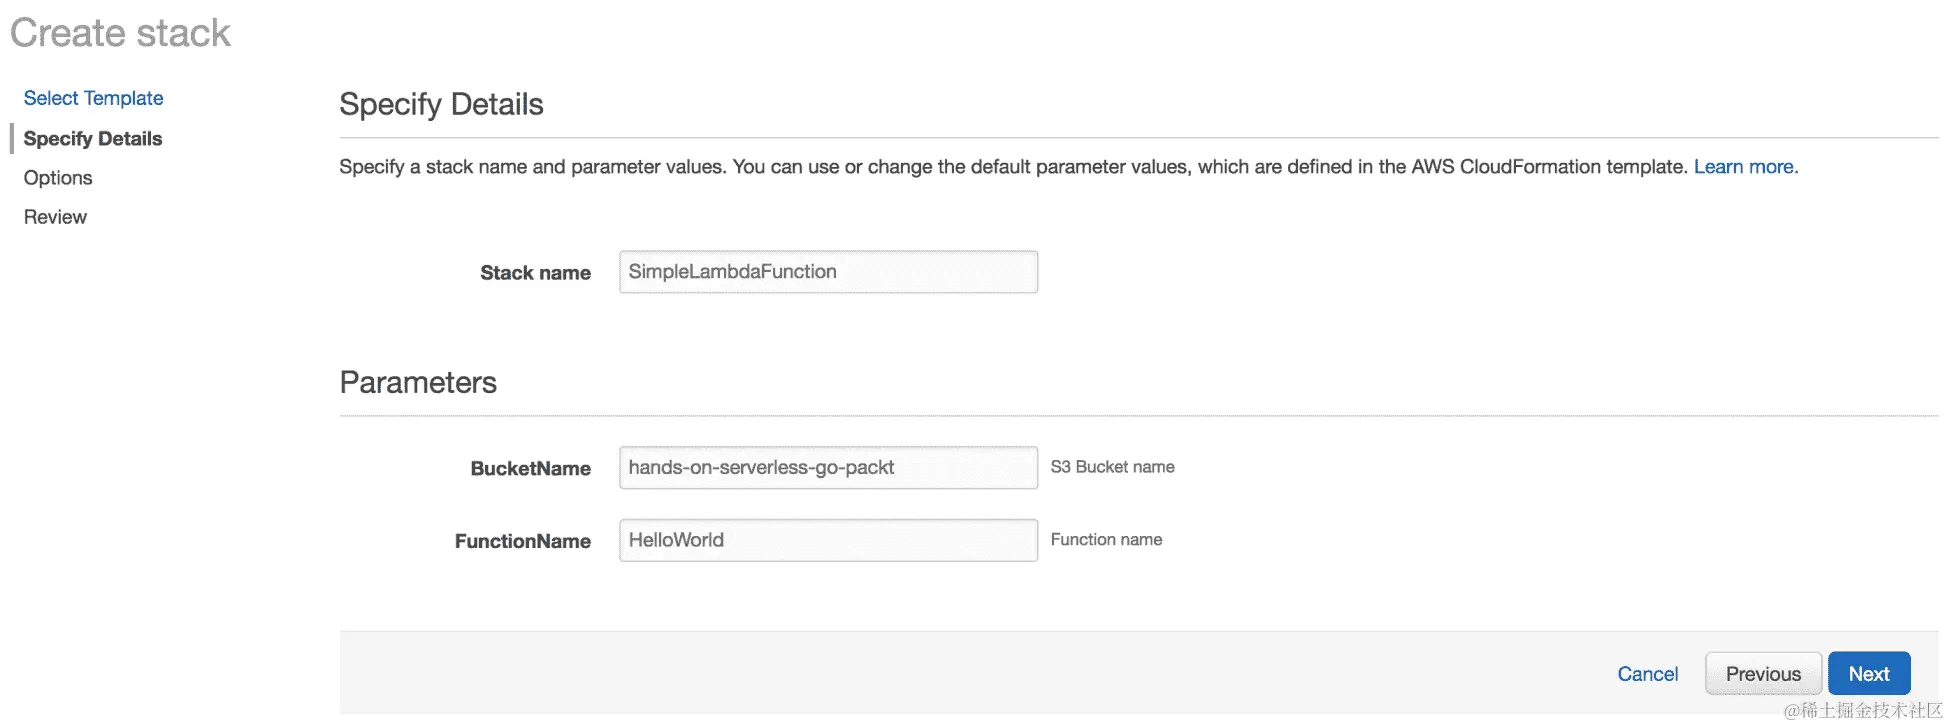1950x727 pixels.
Task: Edit the BucketName parameter field
Action: (x=828, y=467)
